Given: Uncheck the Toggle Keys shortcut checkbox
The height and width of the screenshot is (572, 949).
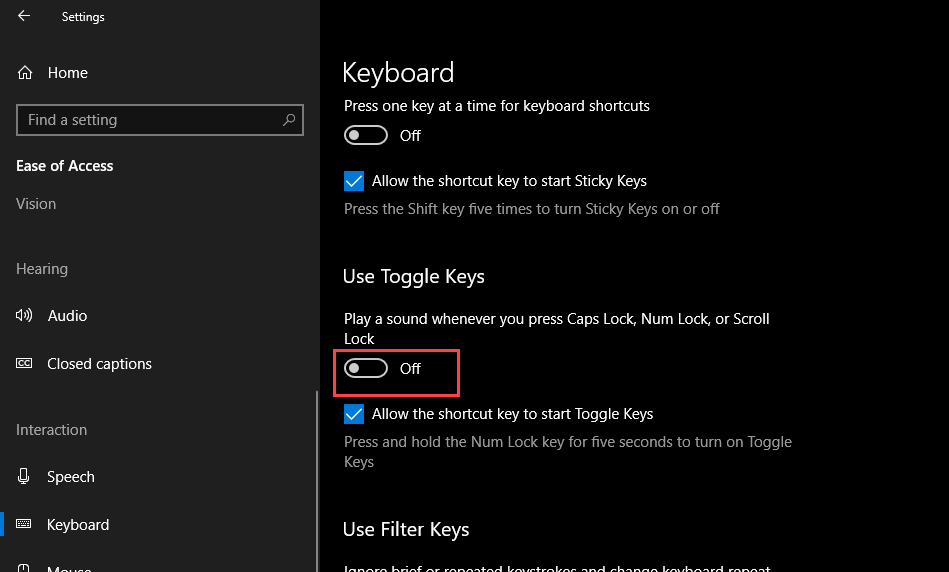Looking at the screenshot, I should click(354, 414).
